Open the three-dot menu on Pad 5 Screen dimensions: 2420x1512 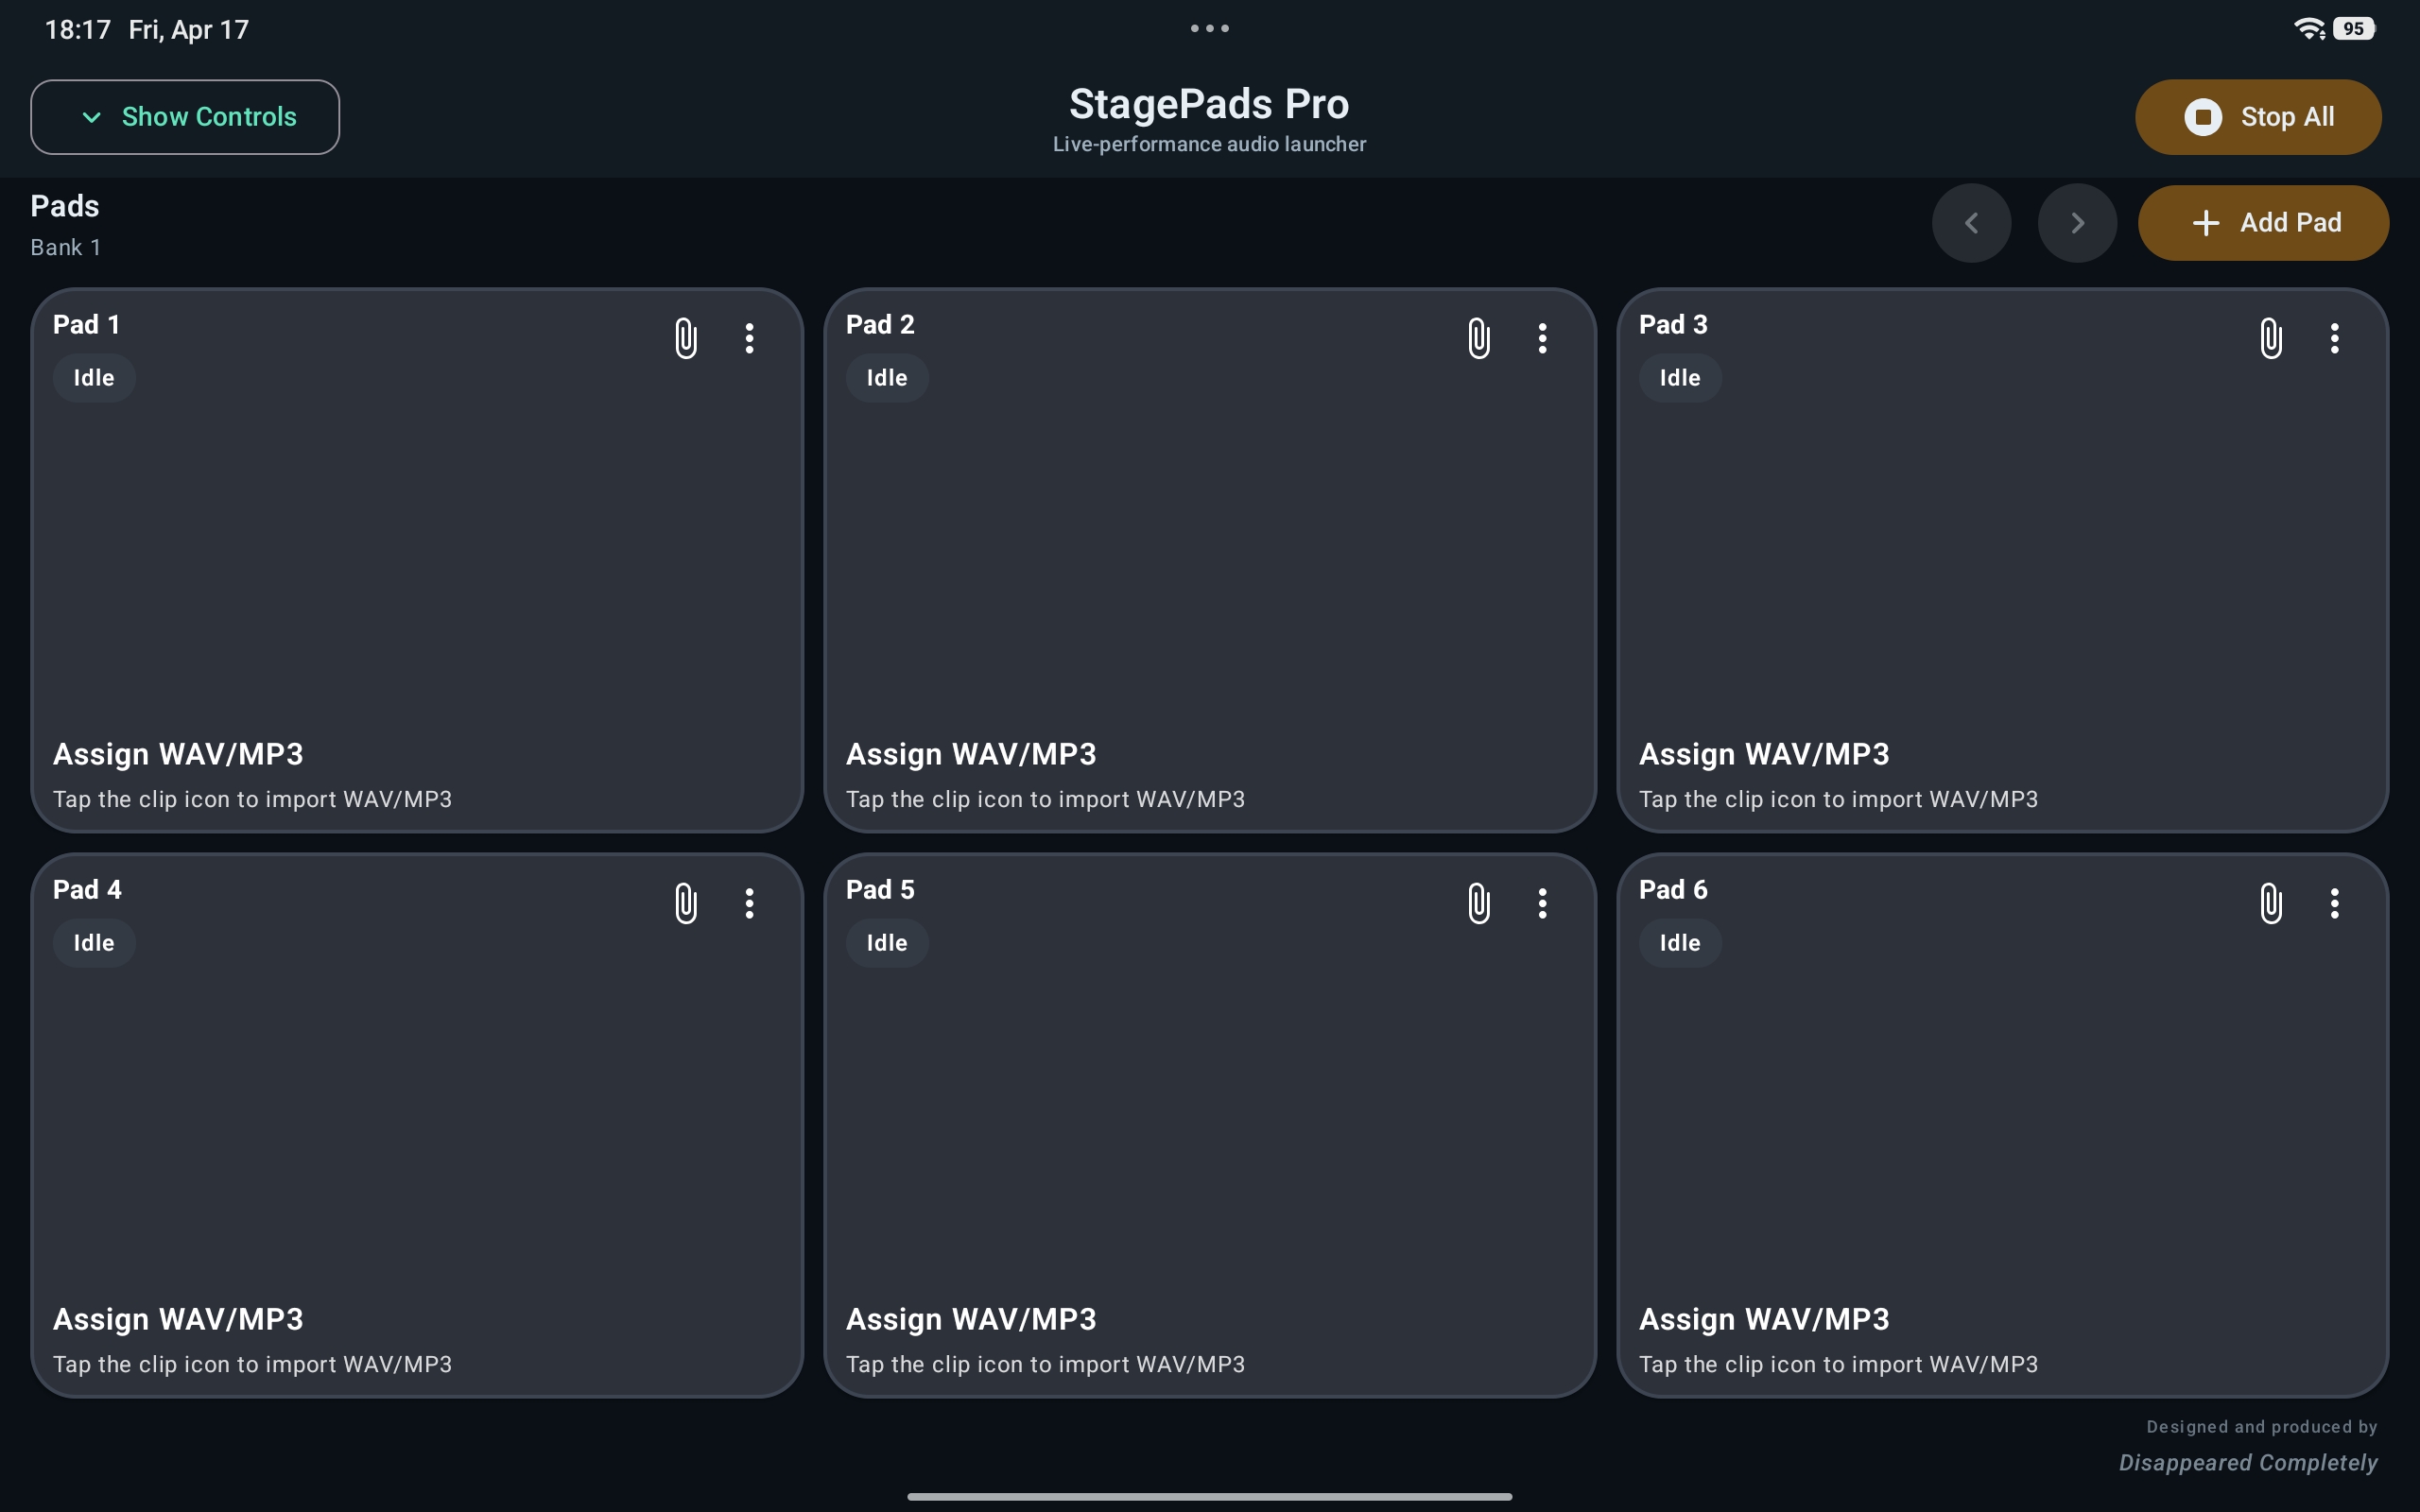[x=1542, y=903]
